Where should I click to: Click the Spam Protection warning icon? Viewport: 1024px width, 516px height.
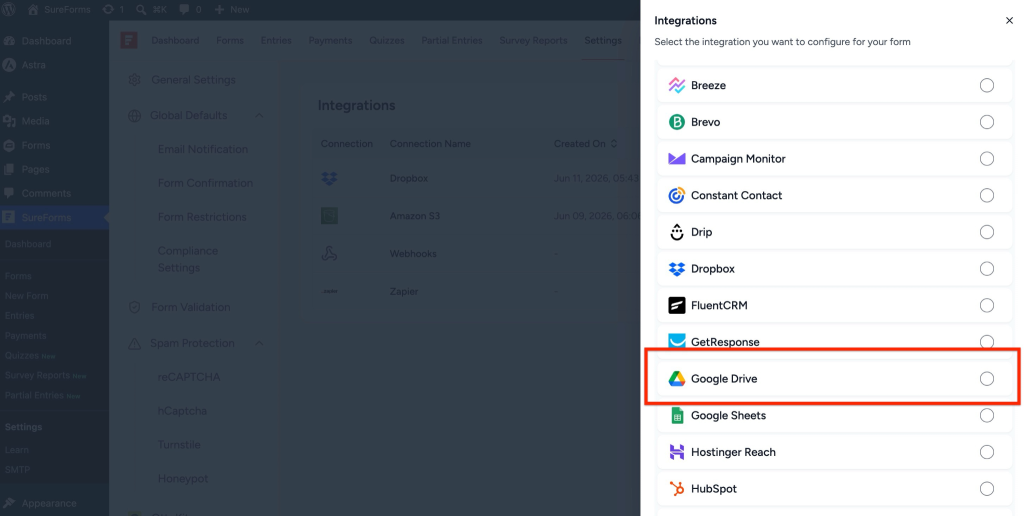135,344
